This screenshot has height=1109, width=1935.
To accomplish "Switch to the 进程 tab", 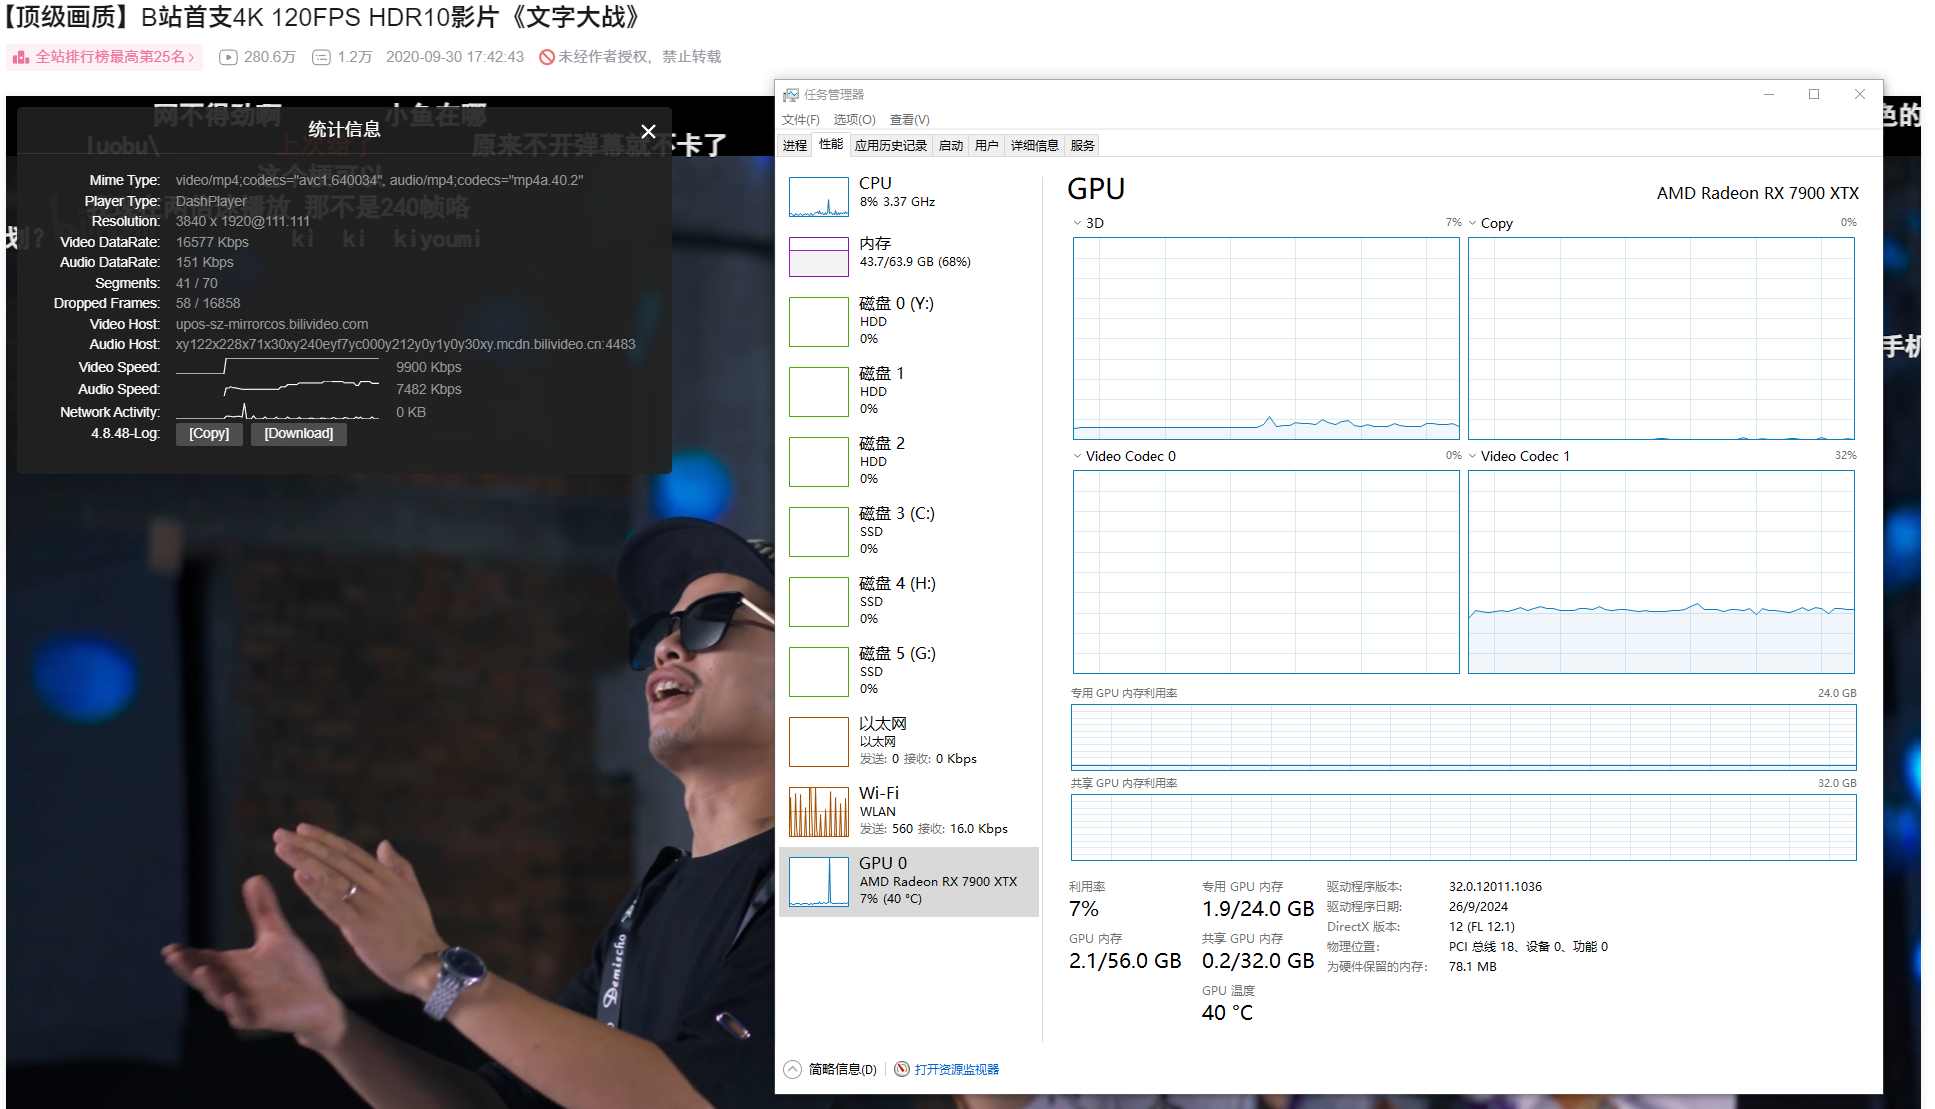I will 795,146.
